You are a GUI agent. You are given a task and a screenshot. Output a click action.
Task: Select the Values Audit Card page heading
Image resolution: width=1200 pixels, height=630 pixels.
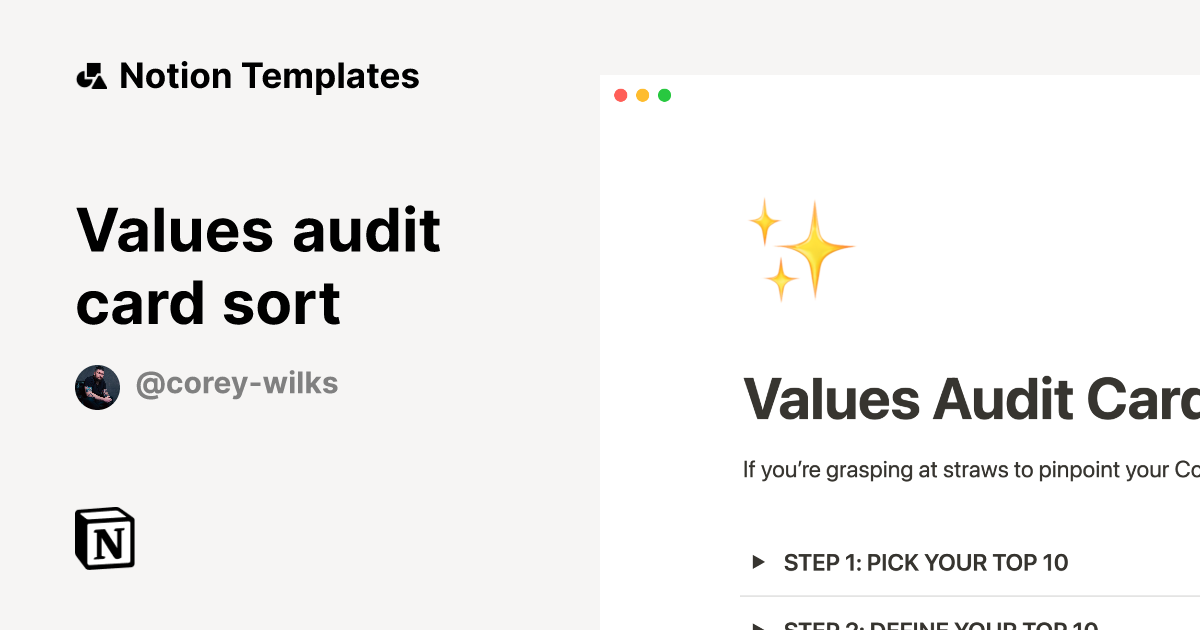tap(970, 400)
